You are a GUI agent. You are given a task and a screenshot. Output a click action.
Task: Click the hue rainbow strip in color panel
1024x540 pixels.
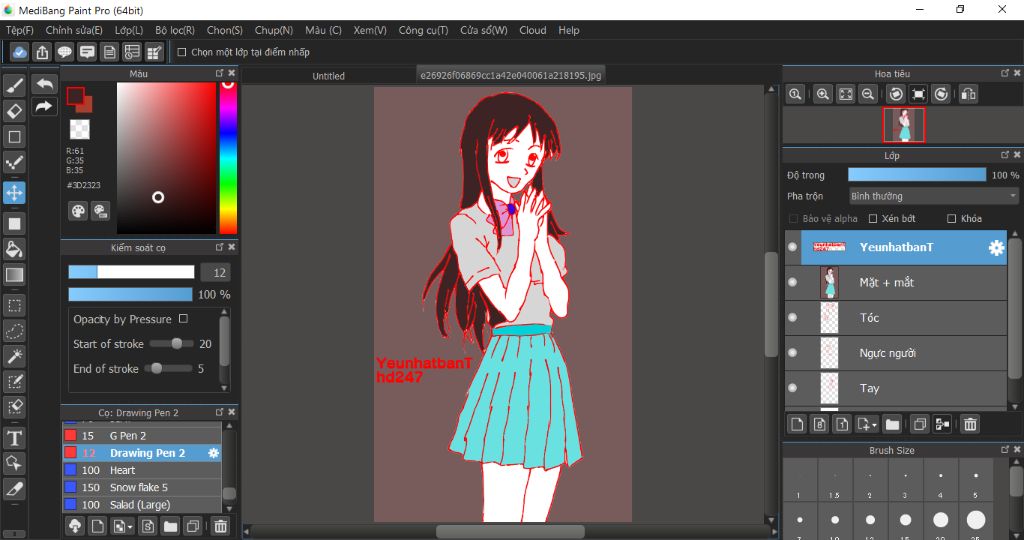tap(228, 157)
